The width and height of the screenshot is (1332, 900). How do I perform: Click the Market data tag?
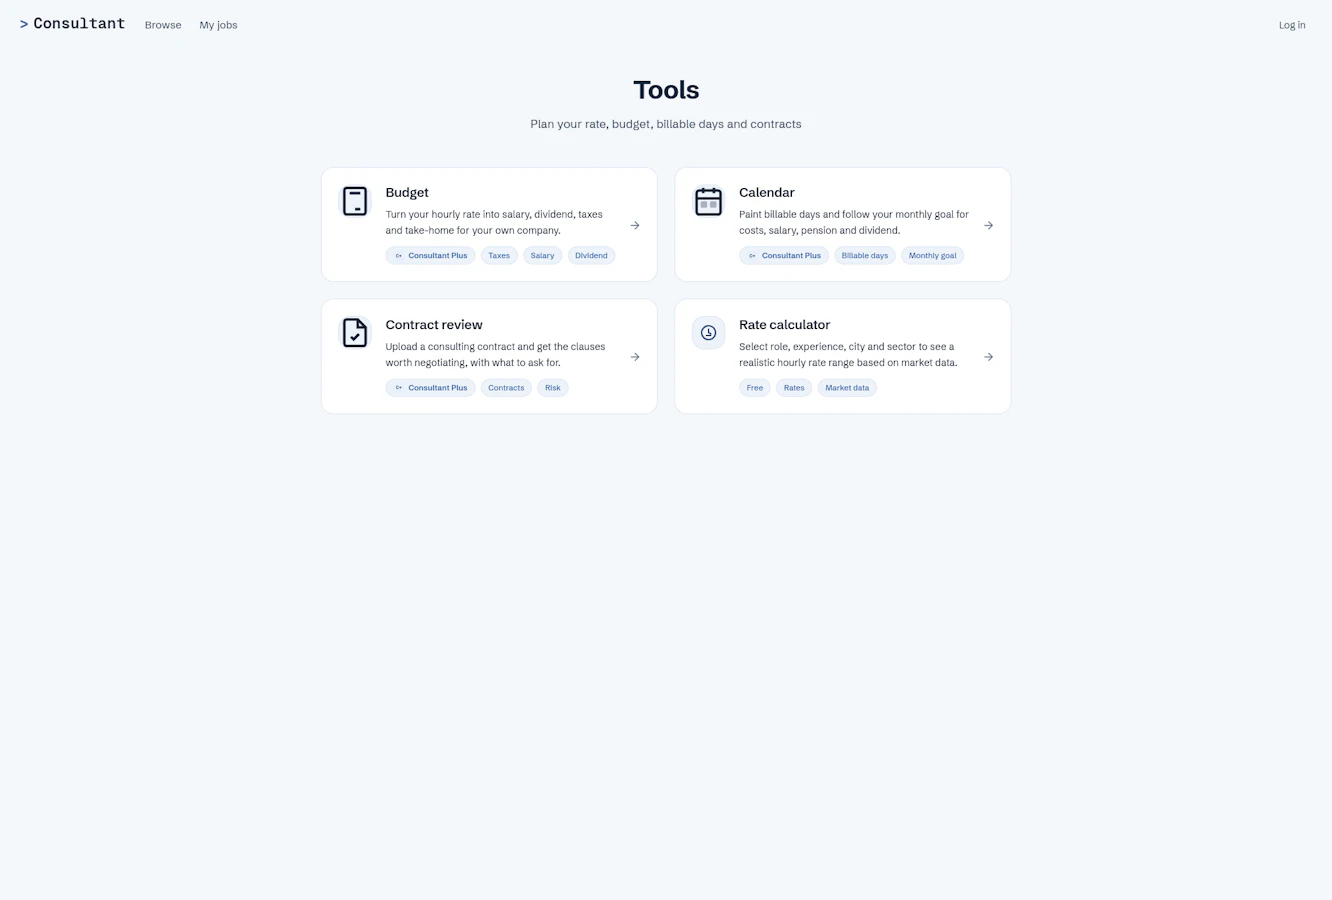point(847,388)
